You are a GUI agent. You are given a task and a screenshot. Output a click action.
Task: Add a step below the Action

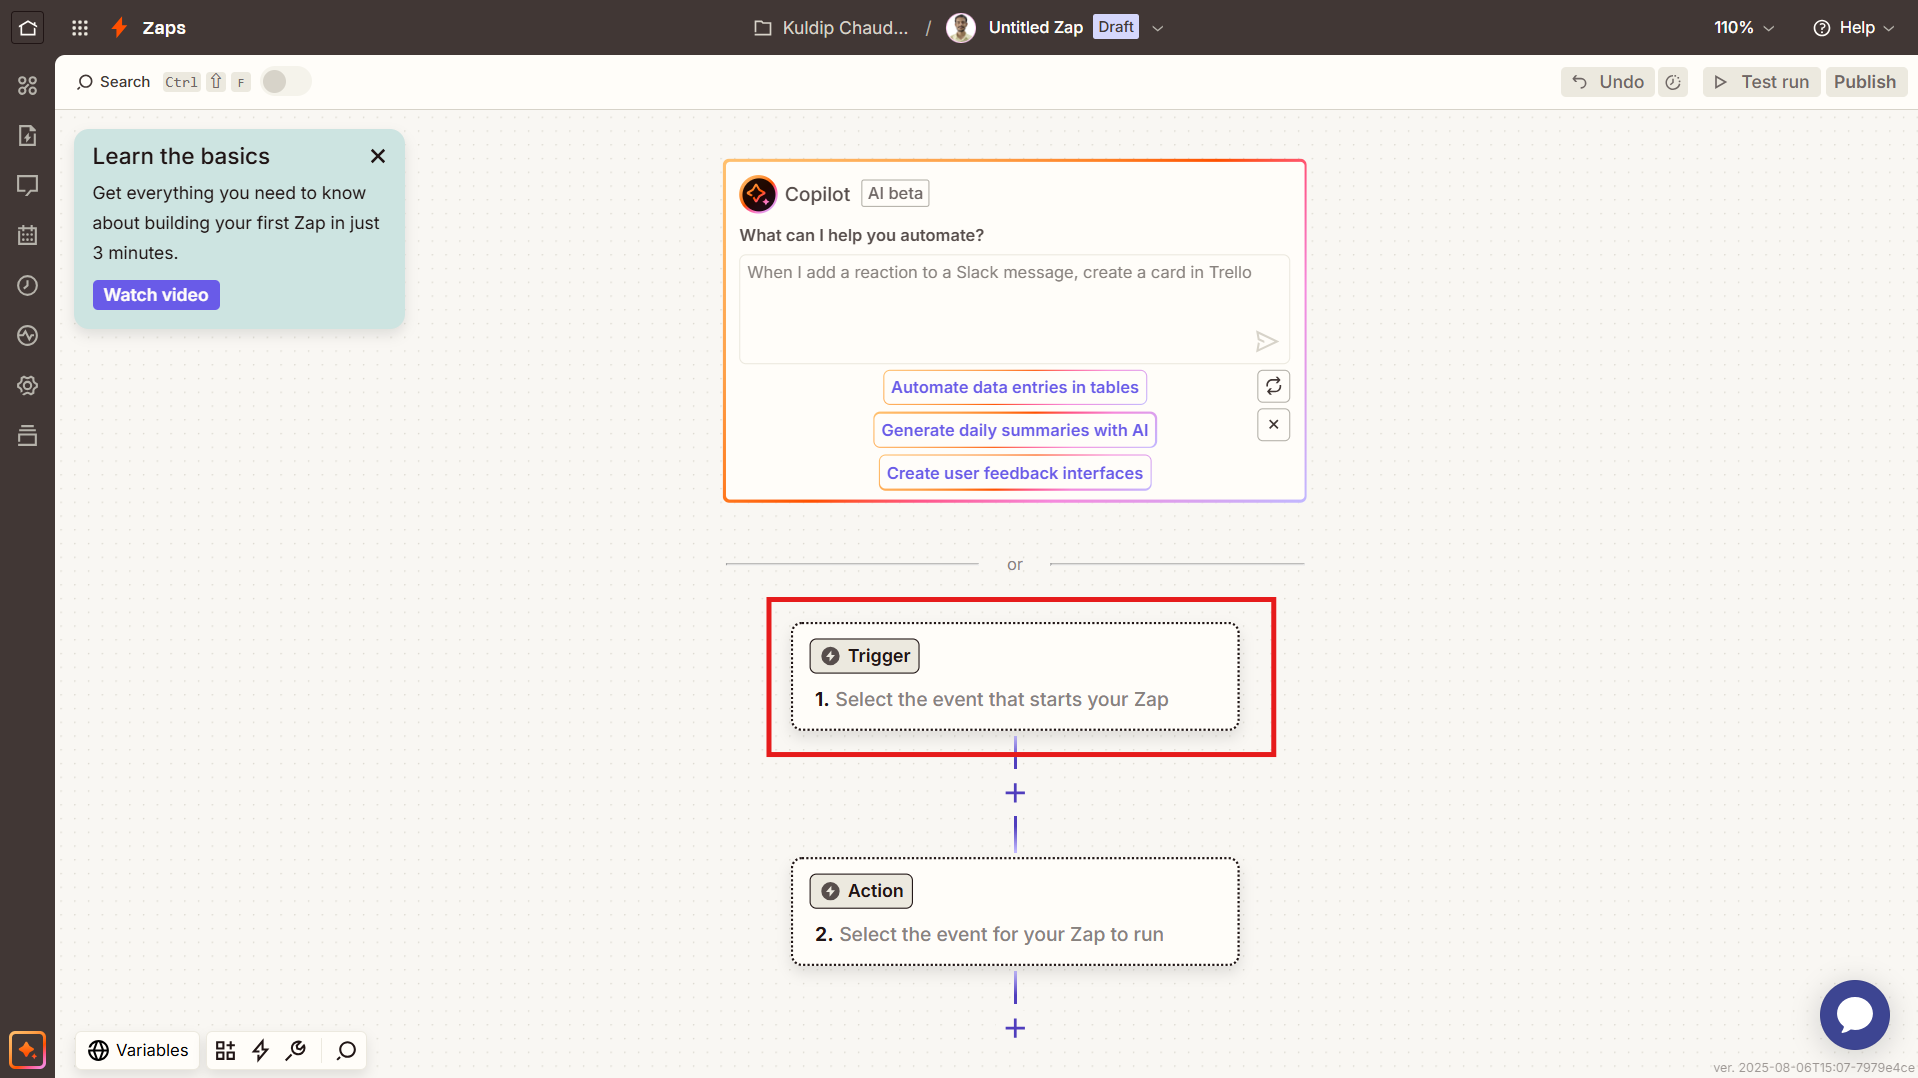click(1015, 1028)
